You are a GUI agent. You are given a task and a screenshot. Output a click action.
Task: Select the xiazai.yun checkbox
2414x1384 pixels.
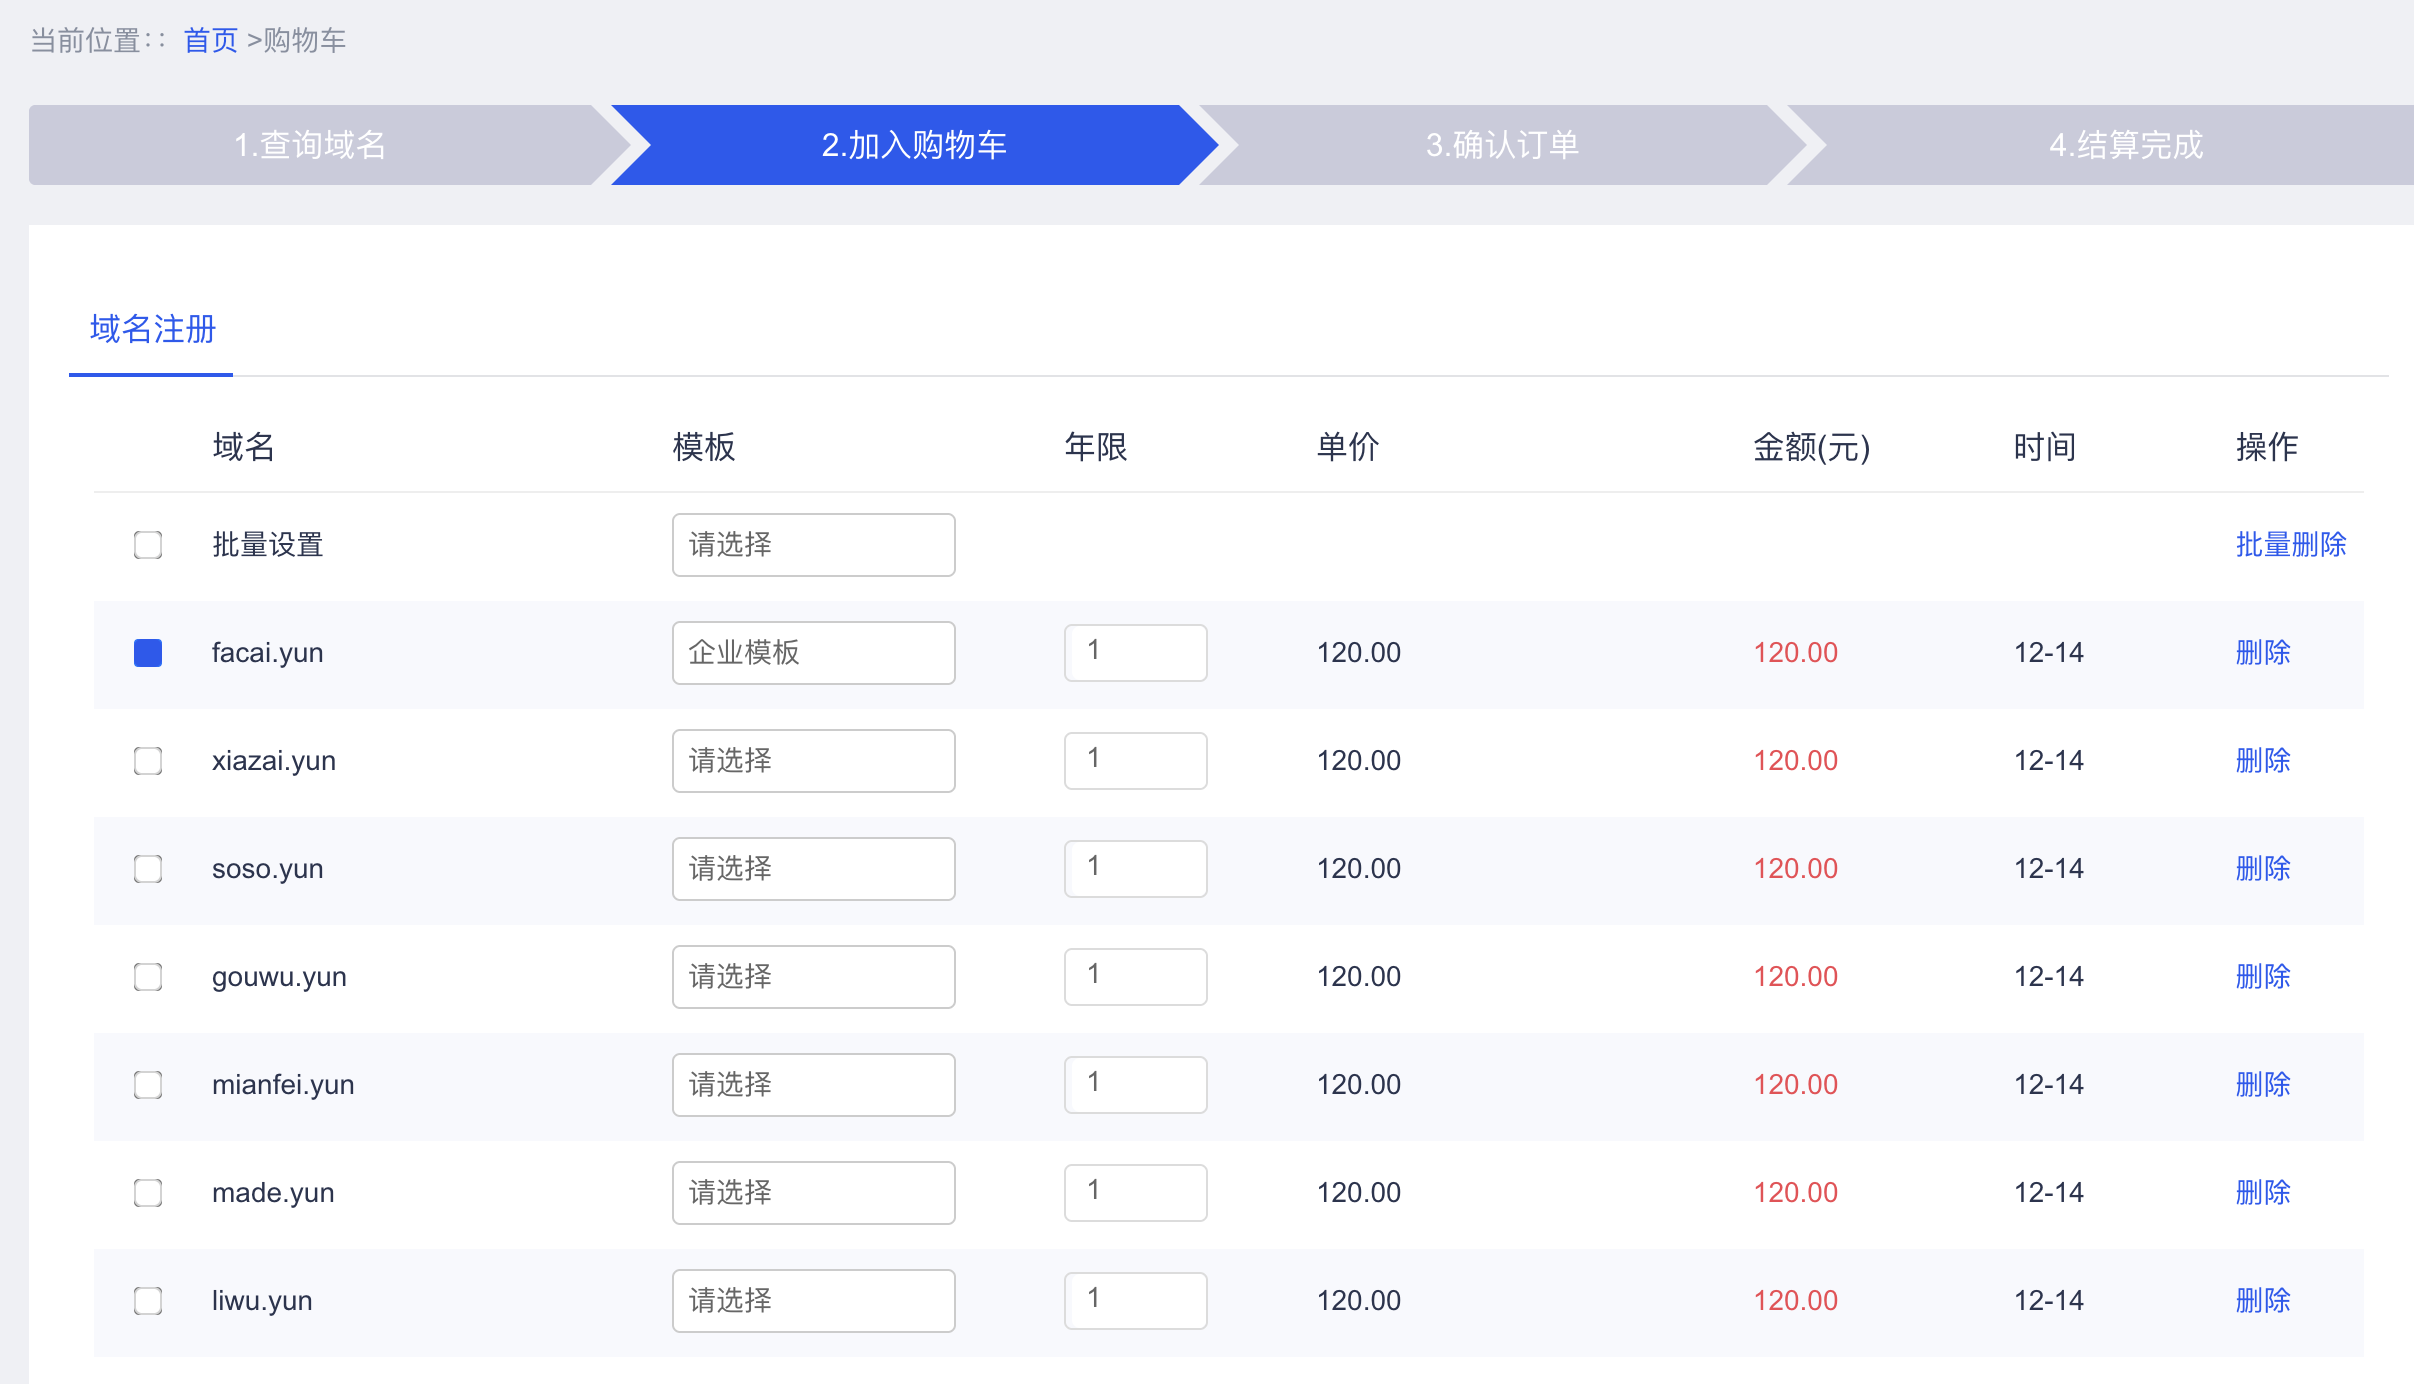[148, 761]
